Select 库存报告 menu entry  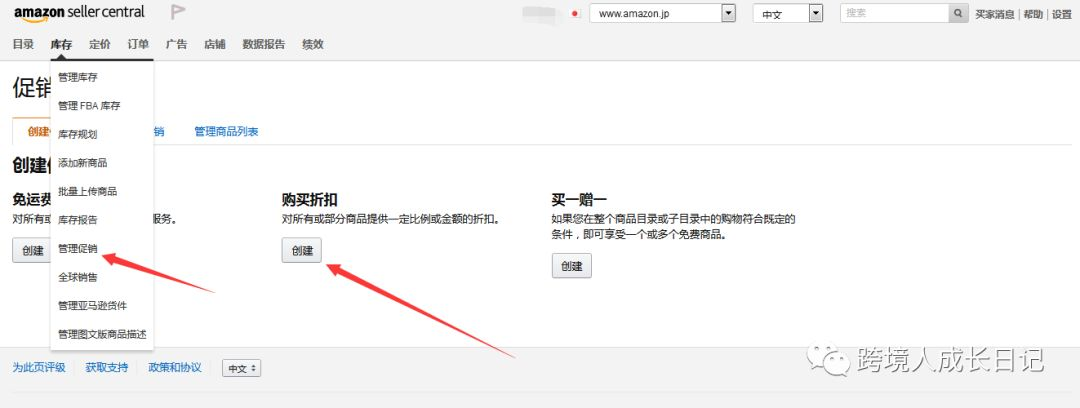point(78,220)
